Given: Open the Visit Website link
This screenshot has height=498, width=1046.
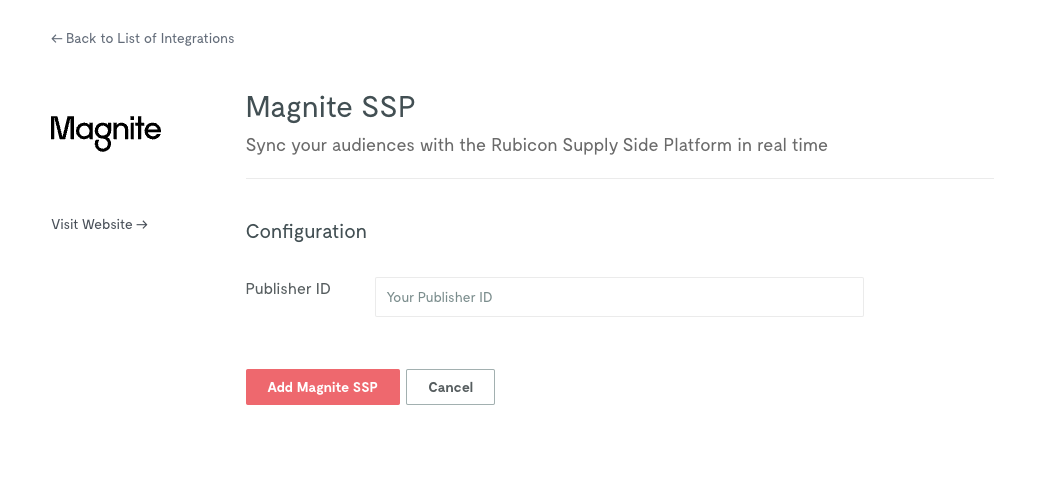Looking at the screenshot, I should pyautogui.click(x=99, y=225).
